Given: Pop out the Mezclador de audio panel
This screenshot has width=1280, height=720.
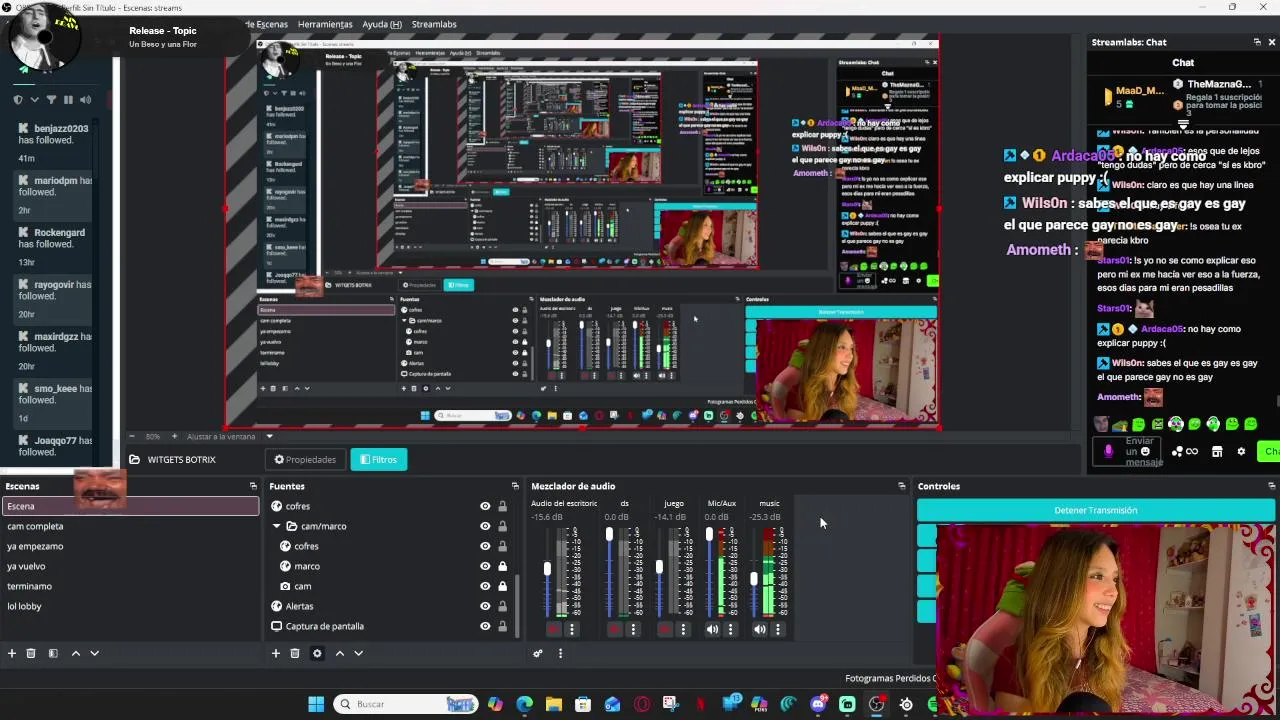Looking at the screenshot, I should 901,486.
